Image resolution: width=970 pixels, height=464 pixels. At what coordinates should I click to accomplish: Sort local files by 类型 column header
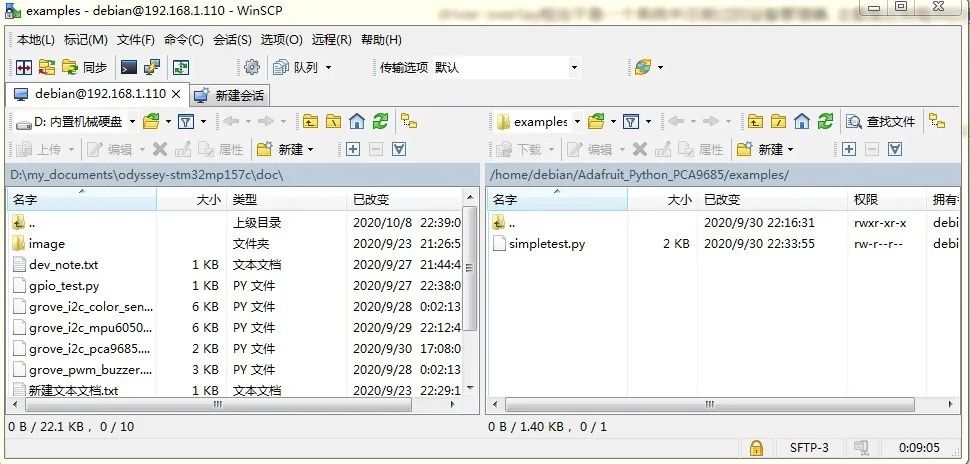(x=286, y=200)
